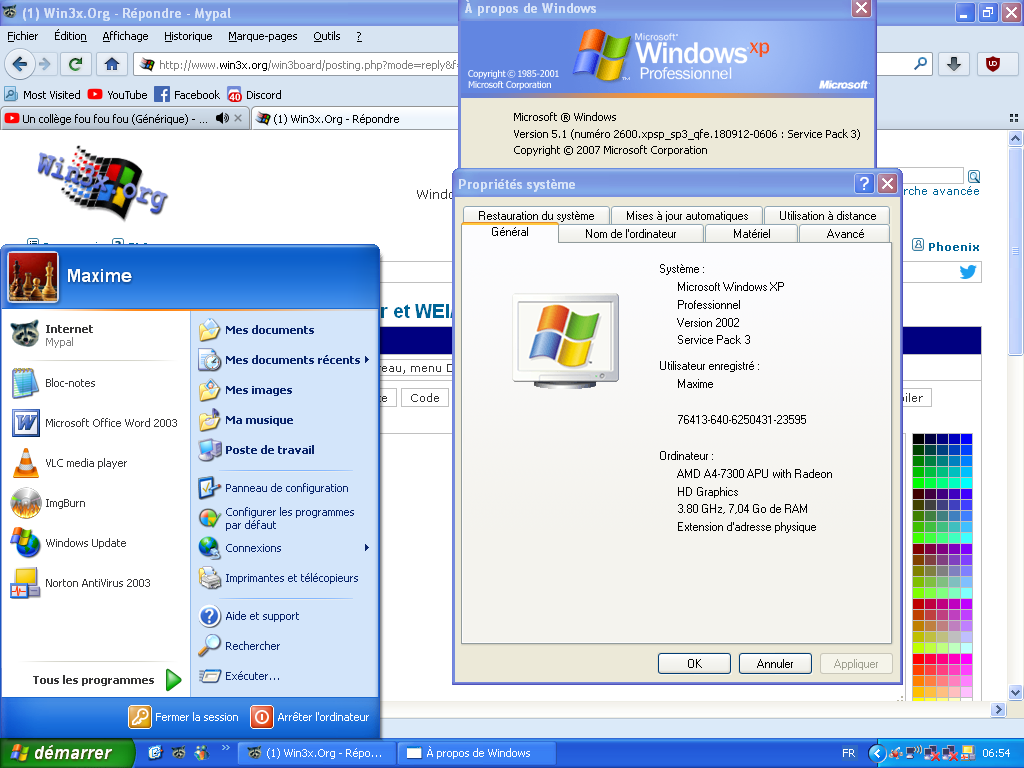Open the Most Visited bookmark folder

click(42, 95)
